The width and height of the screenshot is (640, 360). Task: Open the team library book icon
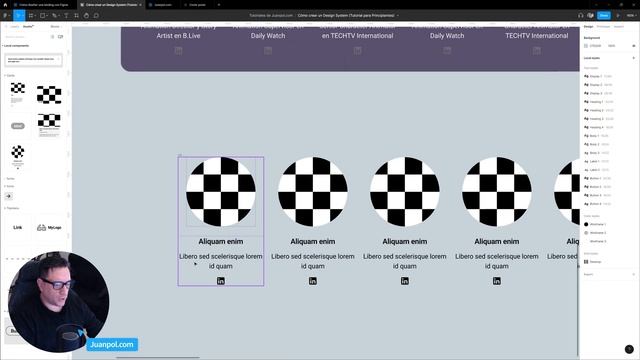[60, 37]
